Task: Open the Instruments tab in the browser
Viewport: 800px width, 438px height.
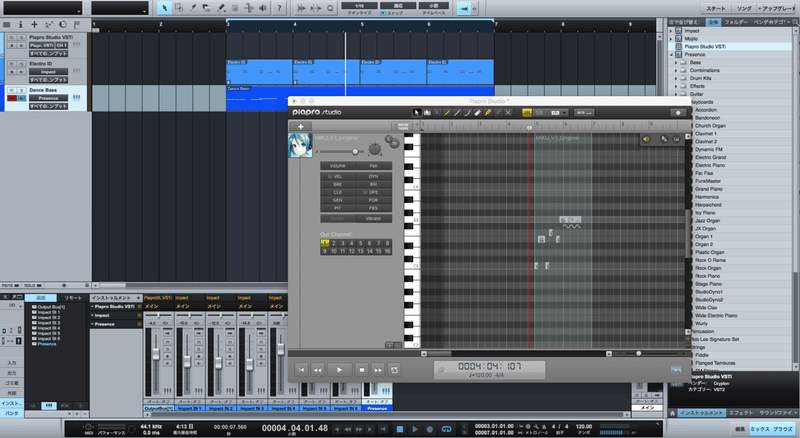Action: (x=703, y=413)
